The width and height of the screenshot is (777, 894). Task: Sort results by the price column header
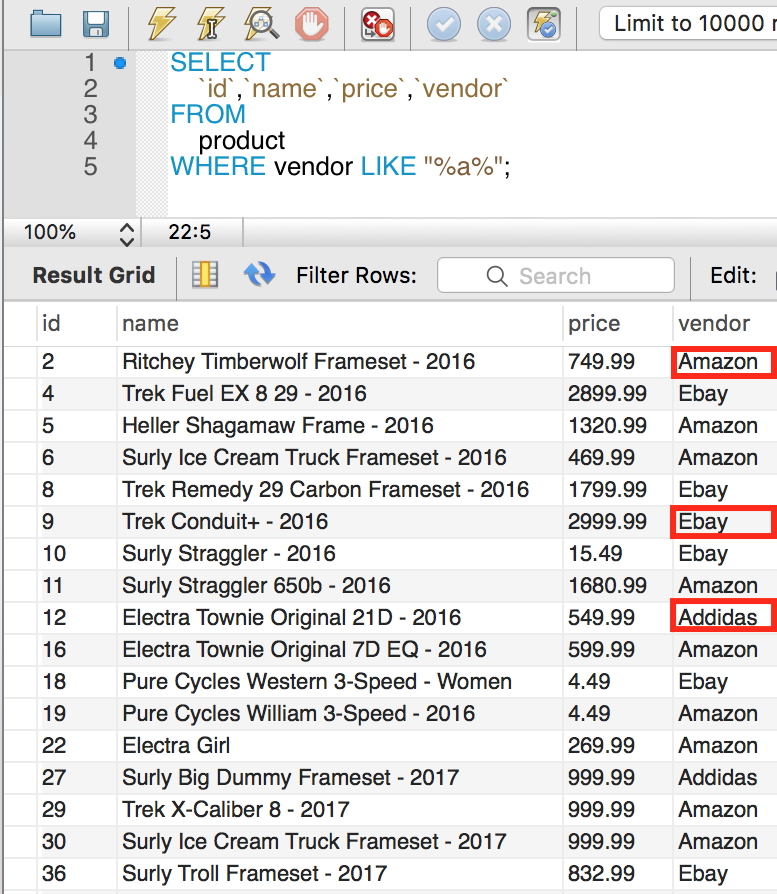[593, 323]
